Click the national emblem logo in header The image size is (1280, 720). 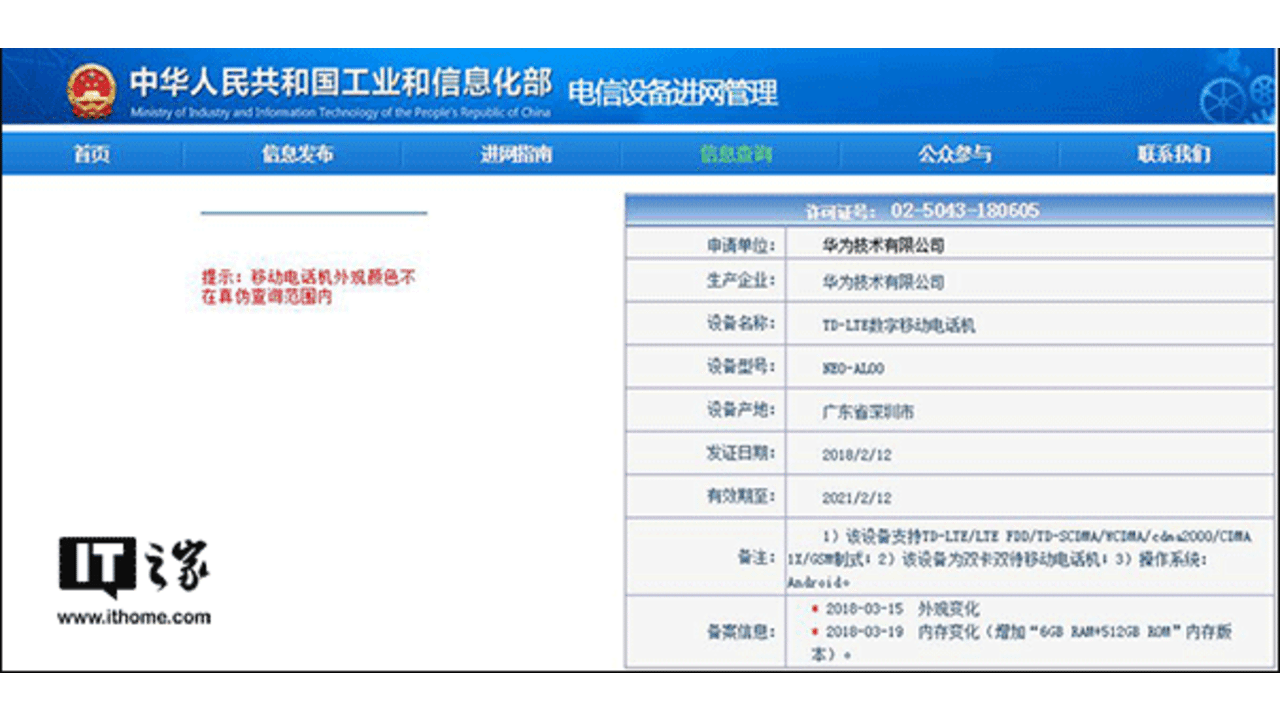(x=91, y=91)
